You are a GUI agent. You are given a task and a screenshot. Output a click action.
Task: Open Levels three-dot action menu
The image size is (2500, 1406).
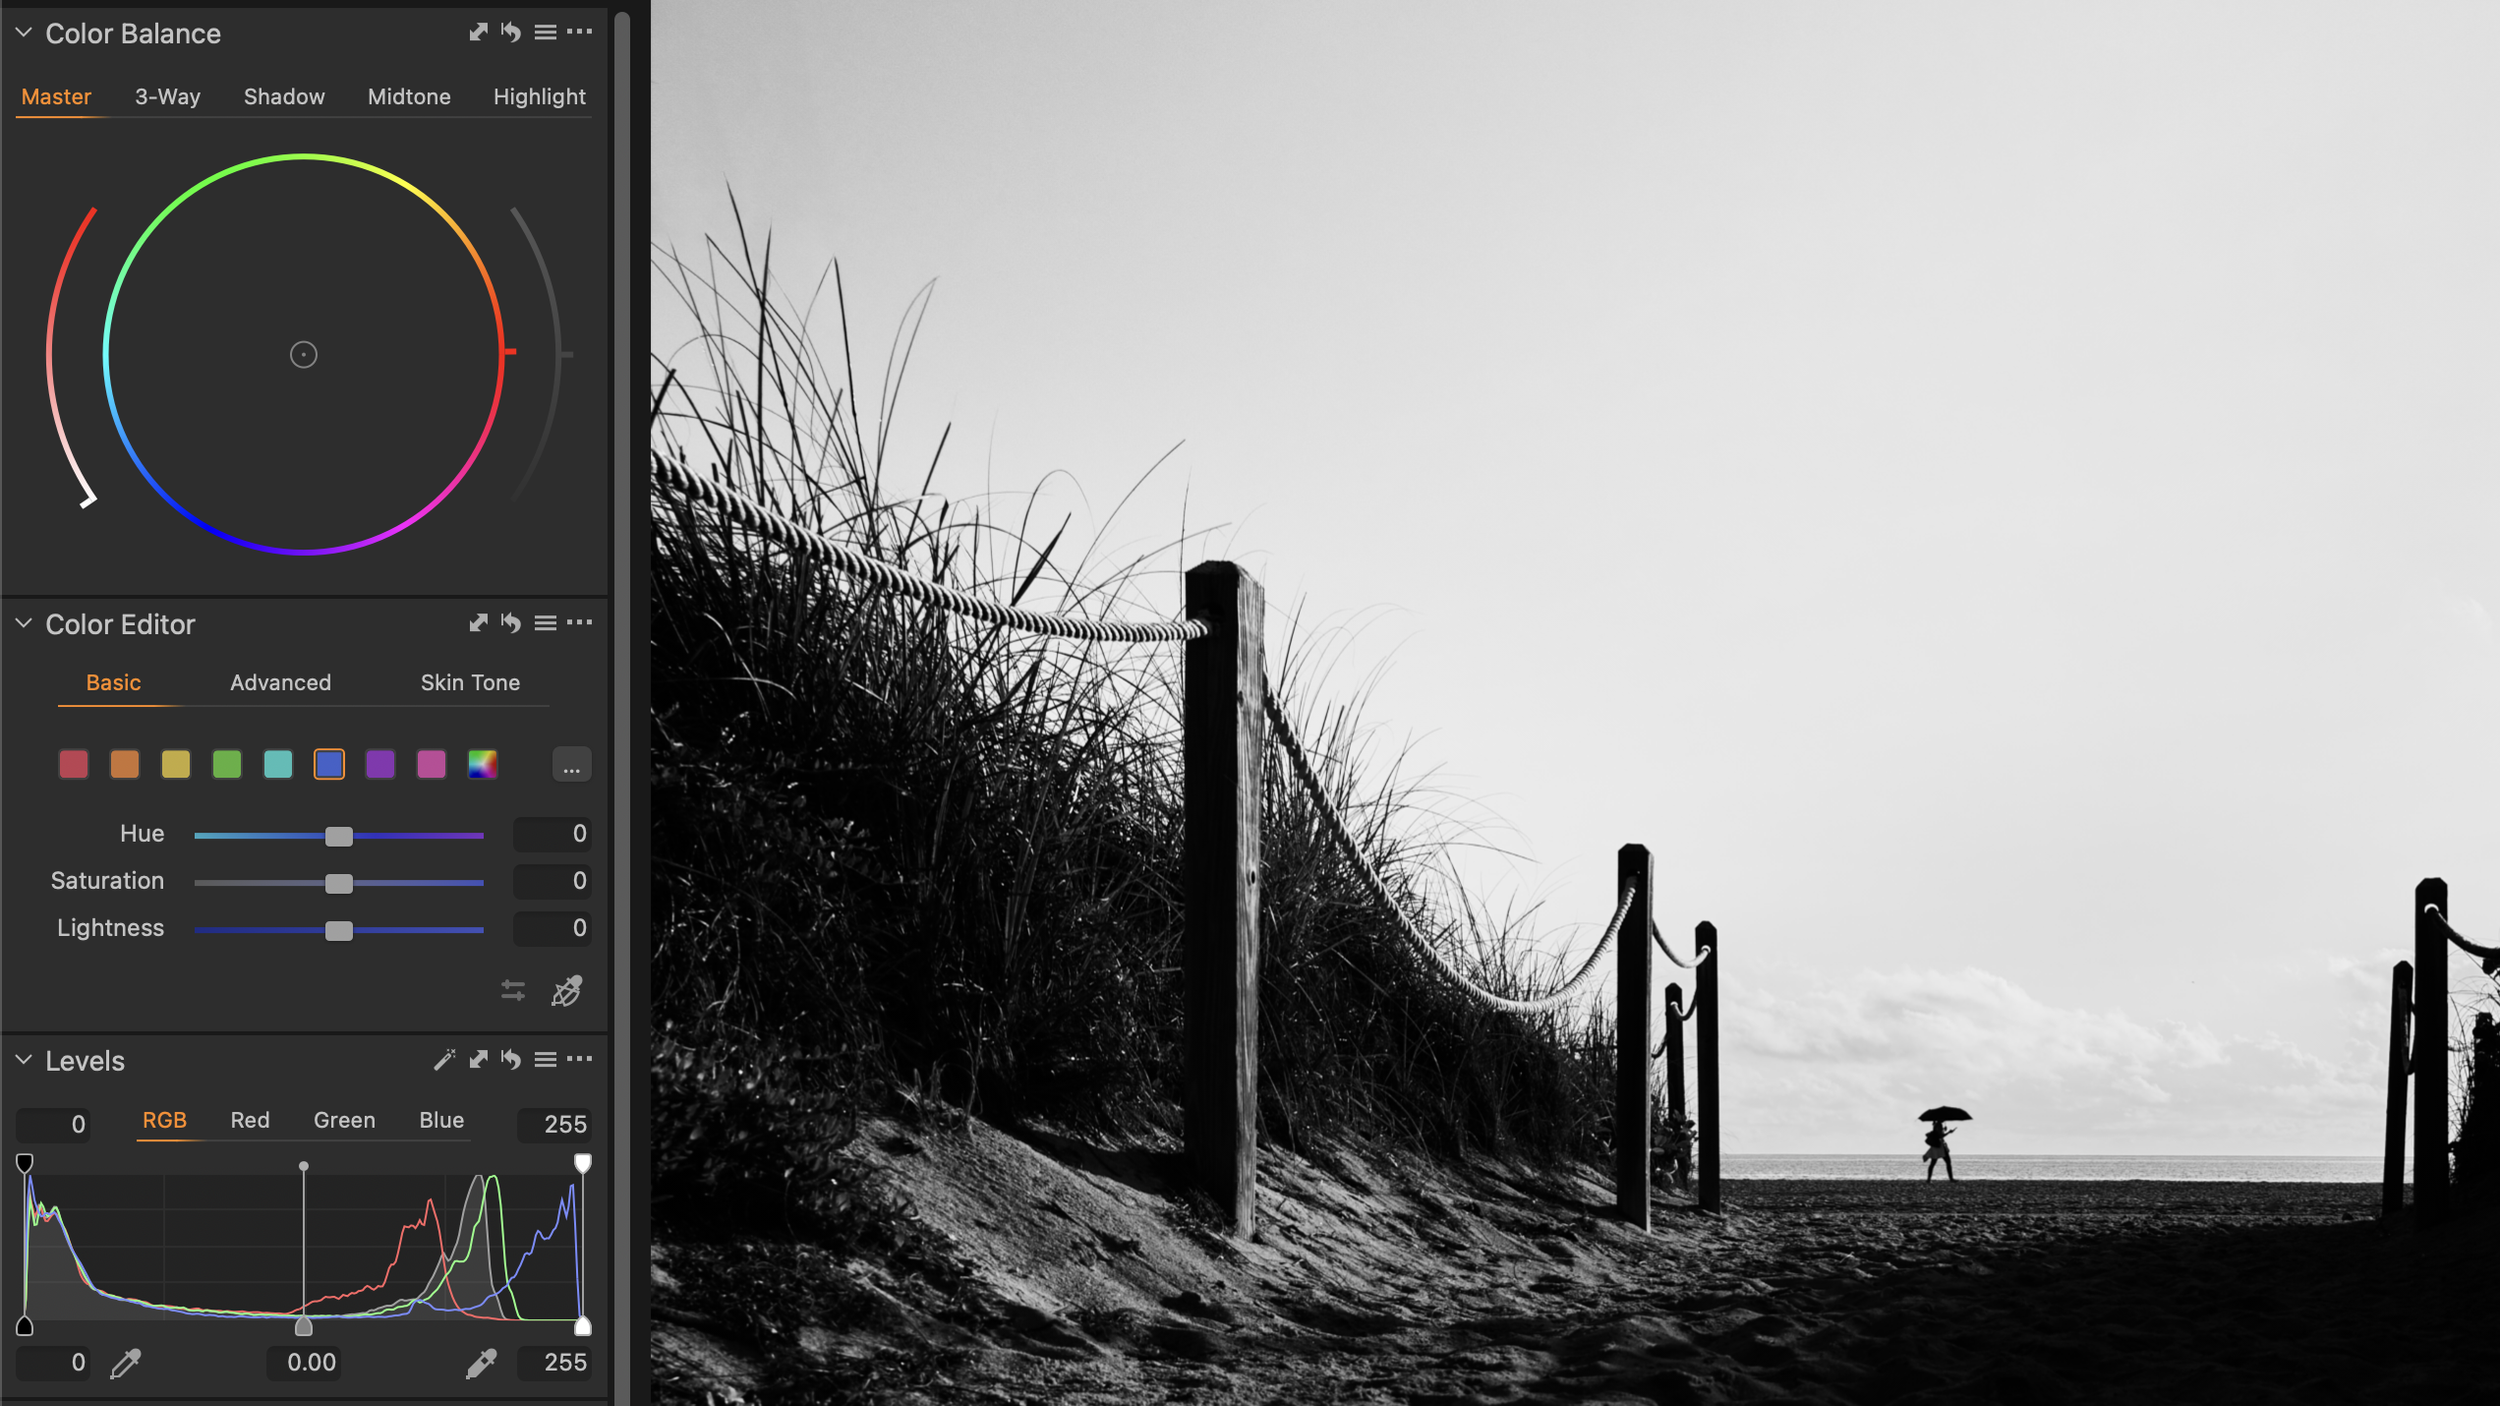point(581,1059)
